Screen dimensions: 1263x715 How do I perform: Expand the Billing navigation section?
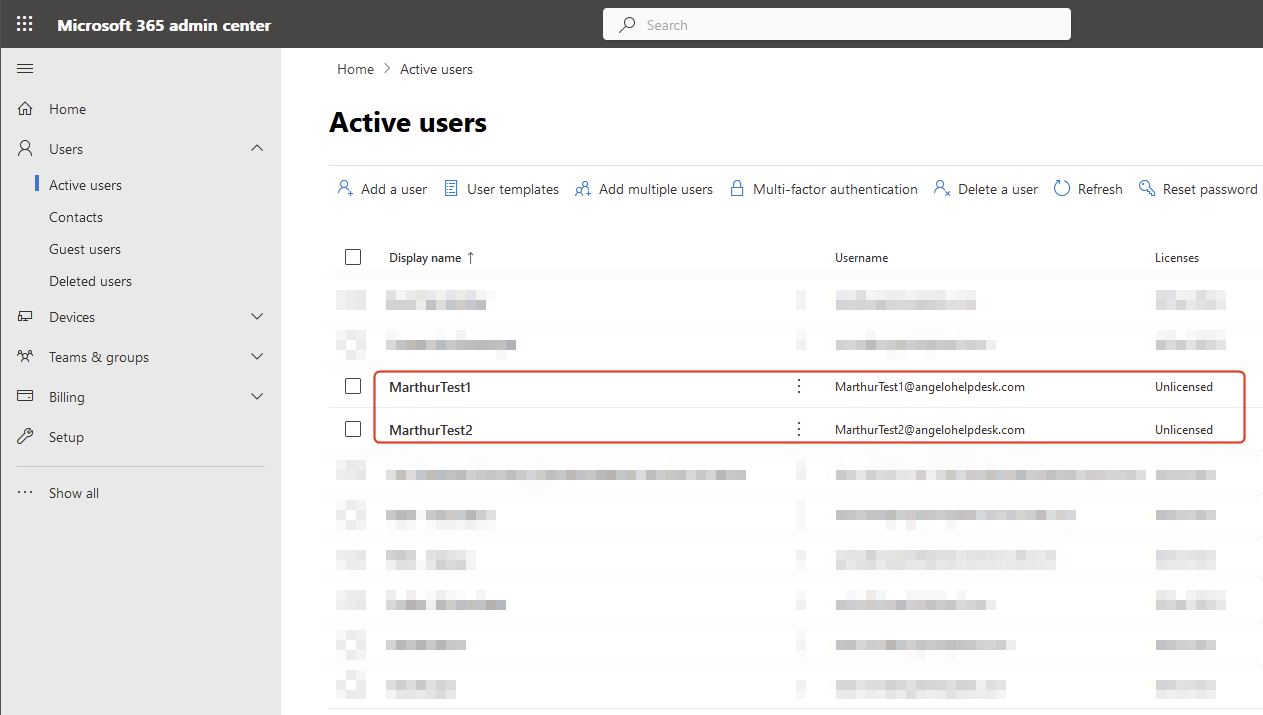tap(257, 396)
